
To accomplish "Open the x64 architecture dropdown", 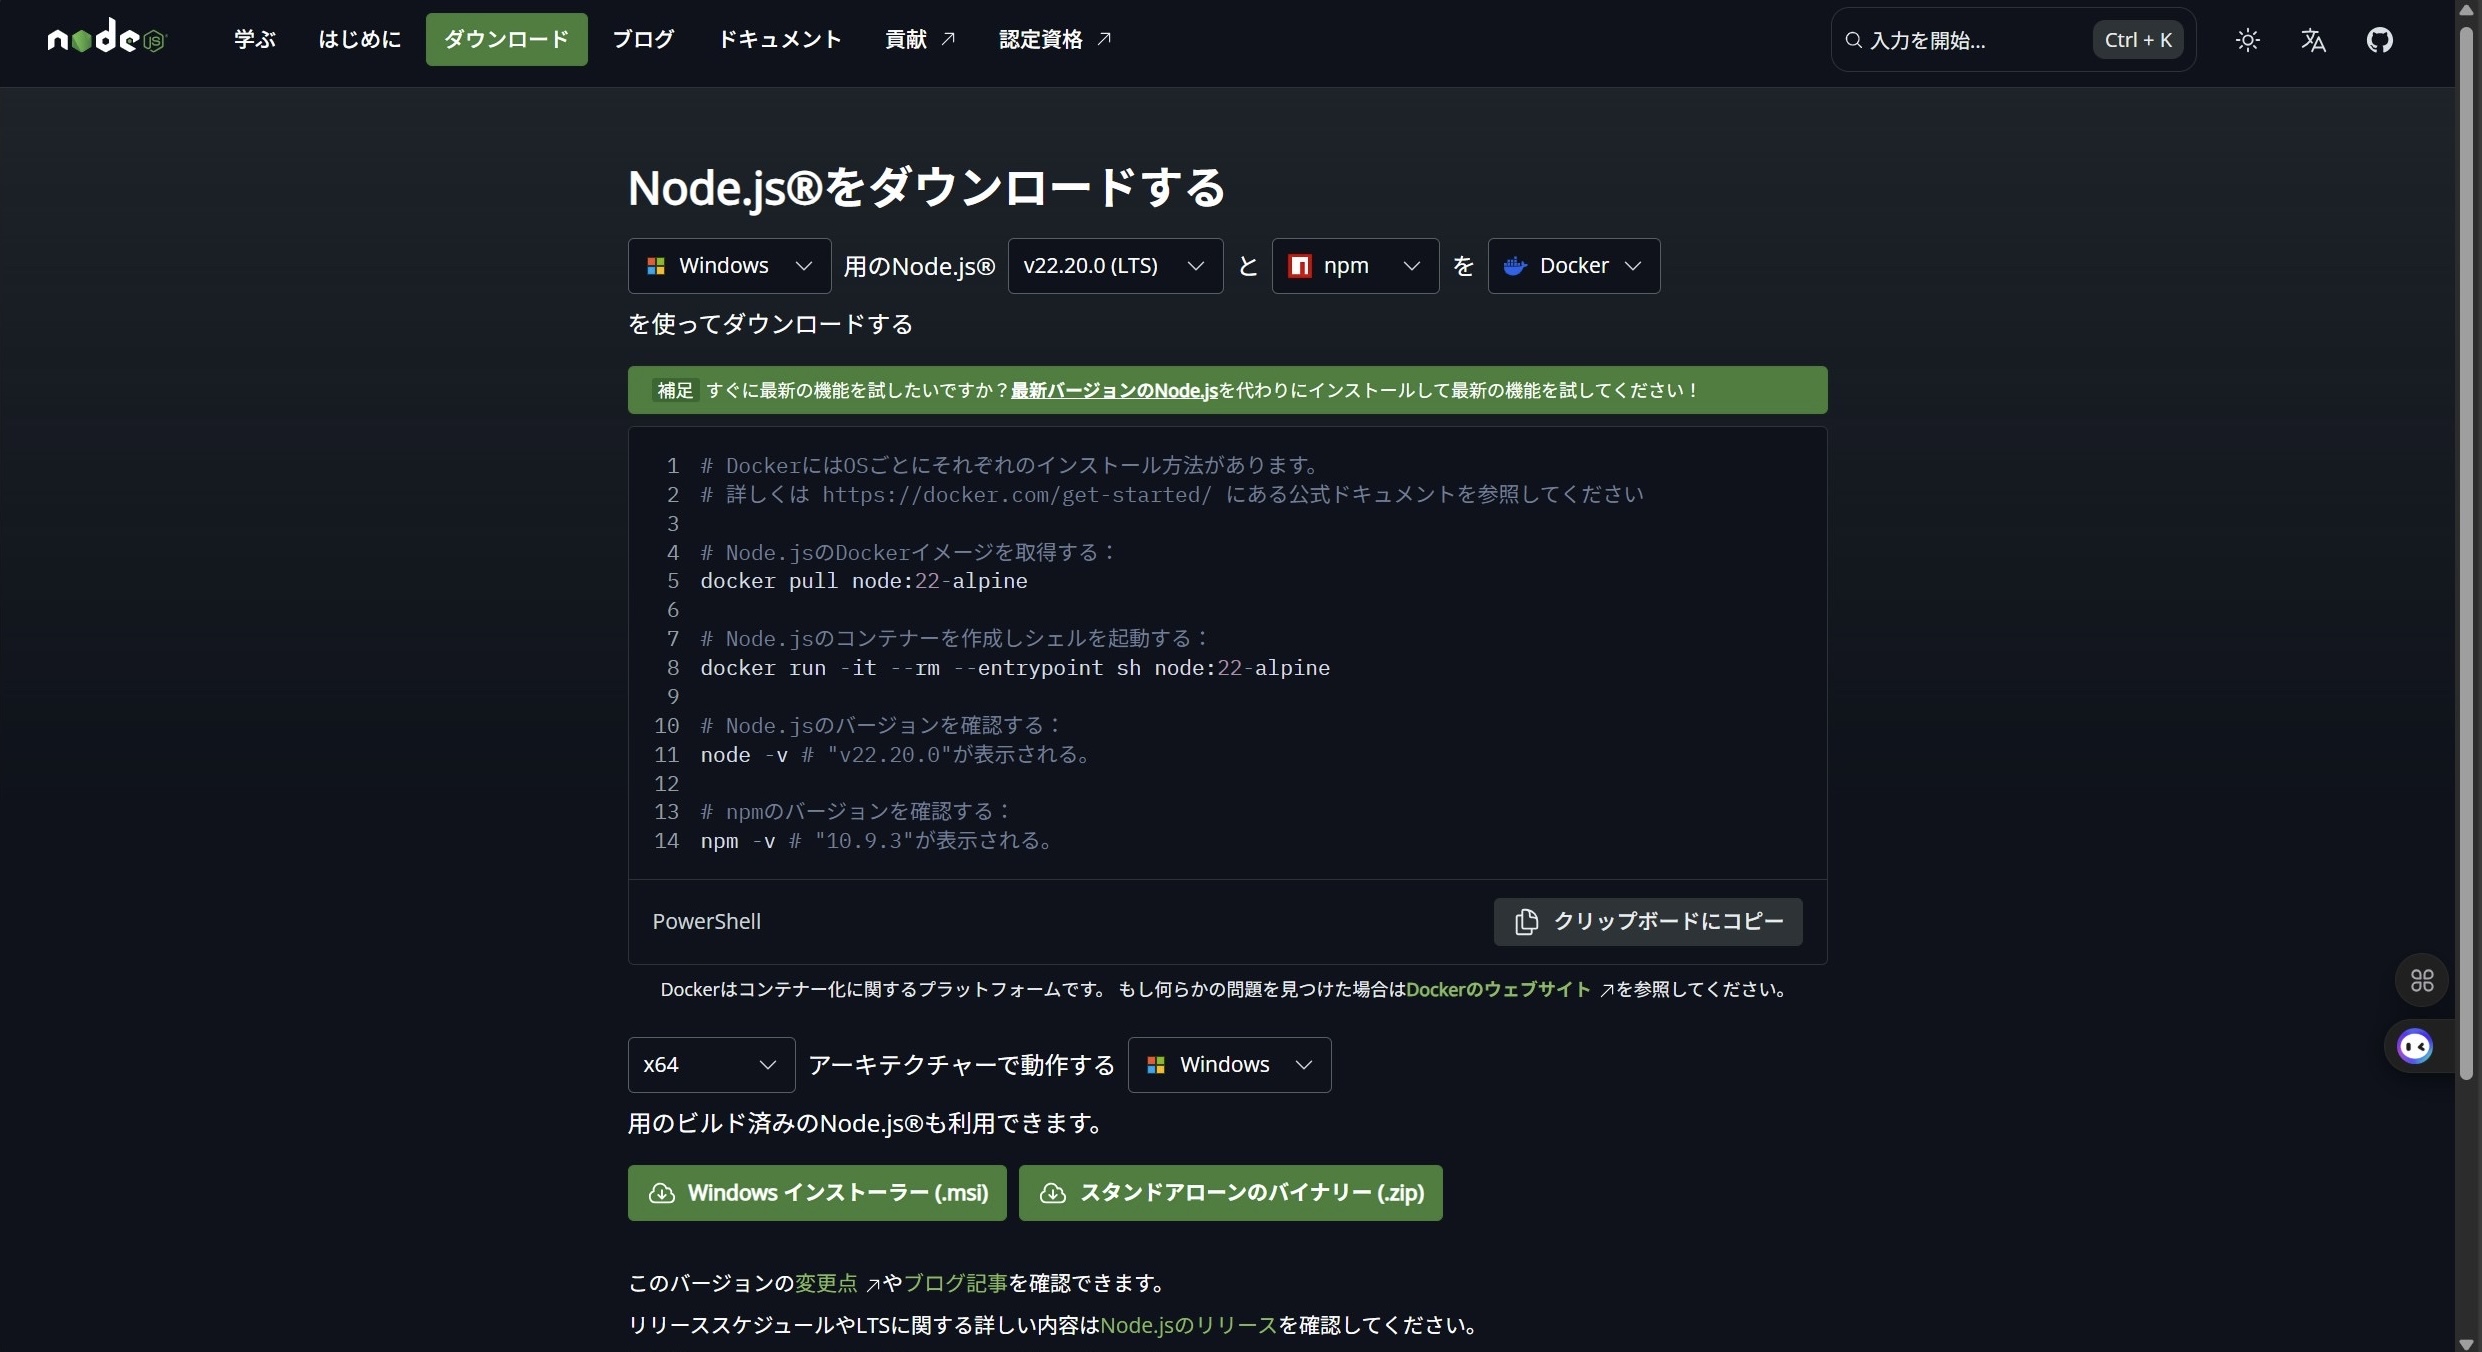I will coord(710,1065).
